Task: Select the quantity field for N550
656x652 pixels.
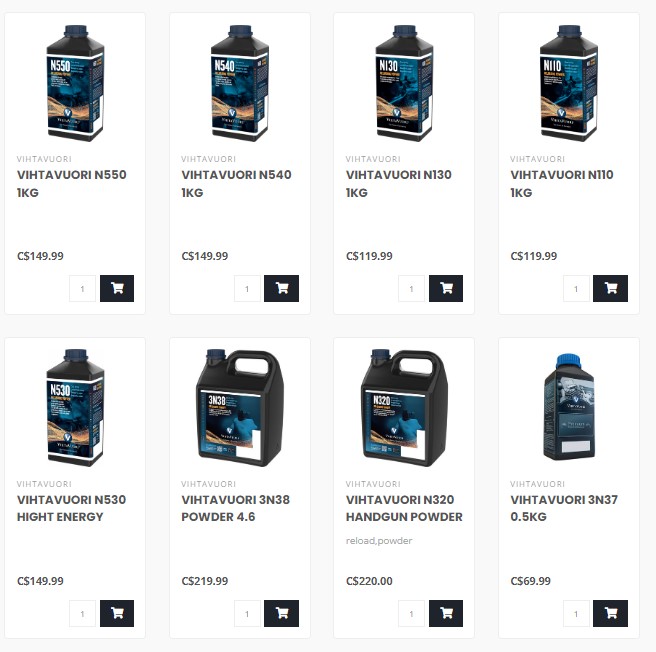Action: click(82, 288)
